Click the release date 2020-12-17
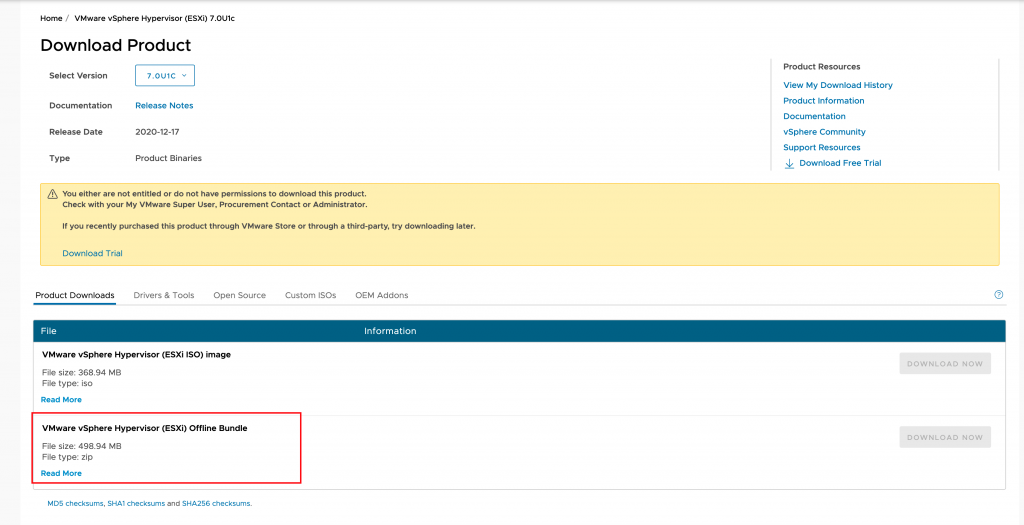The width and height of the screenshot is (1024, 525). click(x=157, y=132)
